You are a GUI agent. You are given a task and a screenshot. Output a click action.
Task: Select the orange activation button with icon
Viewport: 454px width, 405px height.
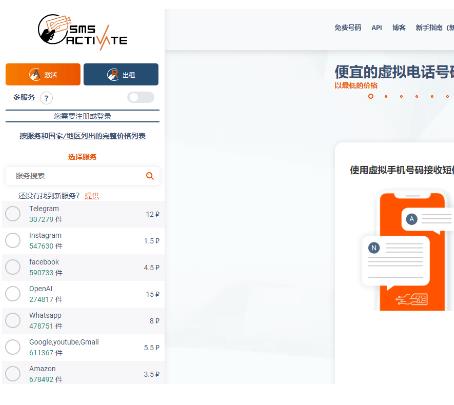(43, 74)
